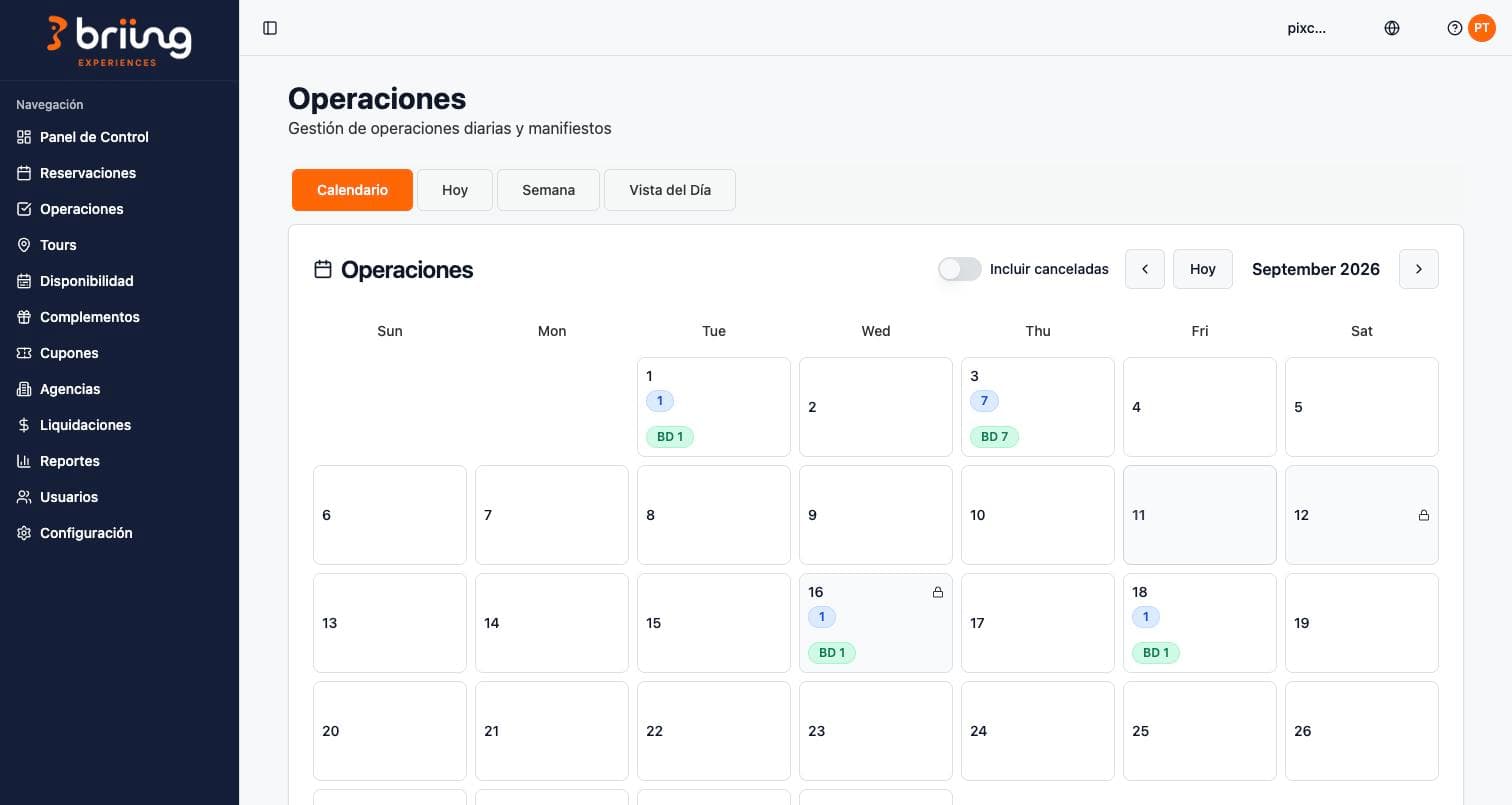Image resolution: width=1512 pixels, height=805 pixels.
Task: Click the BD 7 badge on day 3
Action: pyautogui.click(x=994, y=437)
